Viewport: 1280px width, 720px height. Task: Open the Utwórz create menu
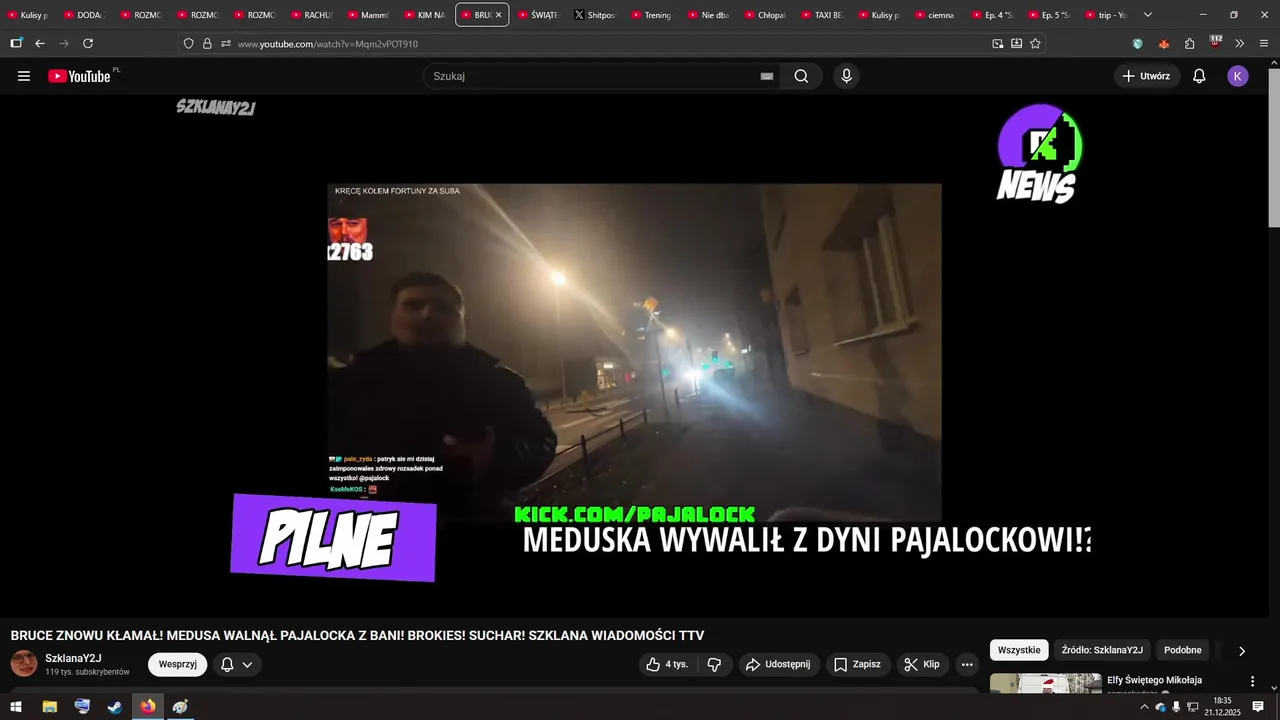point(1147,76)
